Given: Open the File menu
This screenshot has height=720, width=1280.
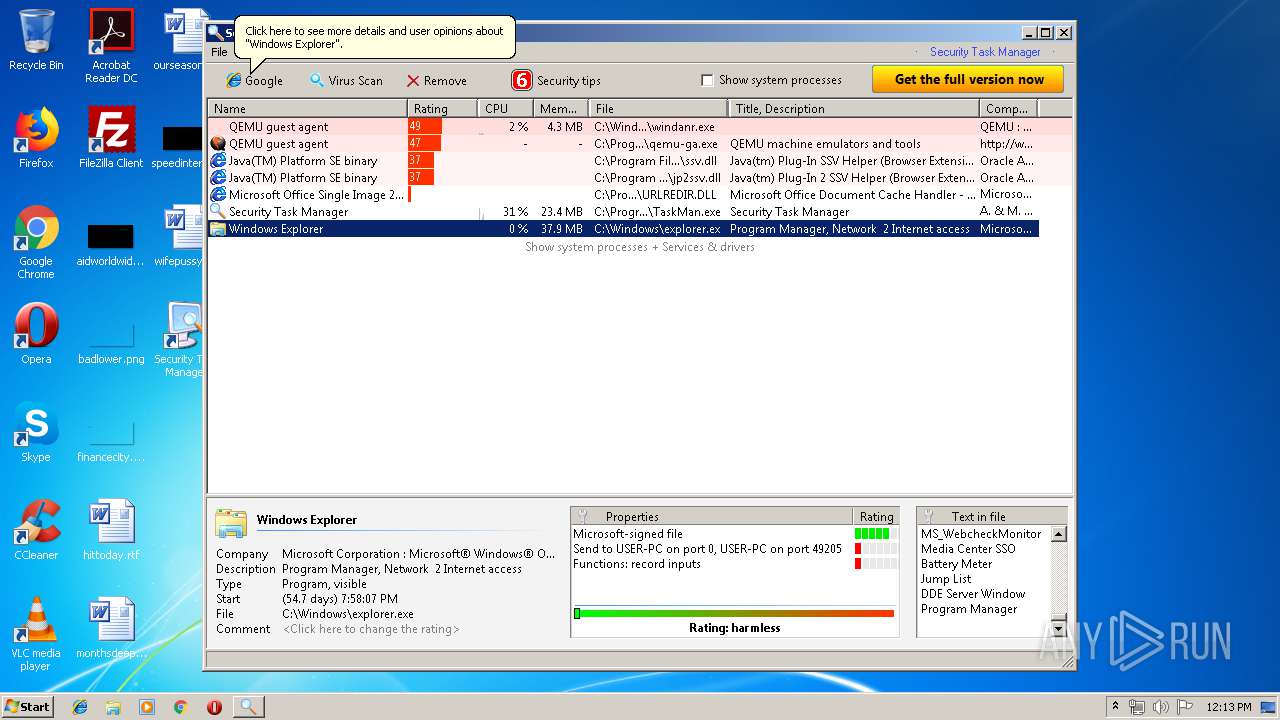Looking at the screenshot, I should coord(219,52).
